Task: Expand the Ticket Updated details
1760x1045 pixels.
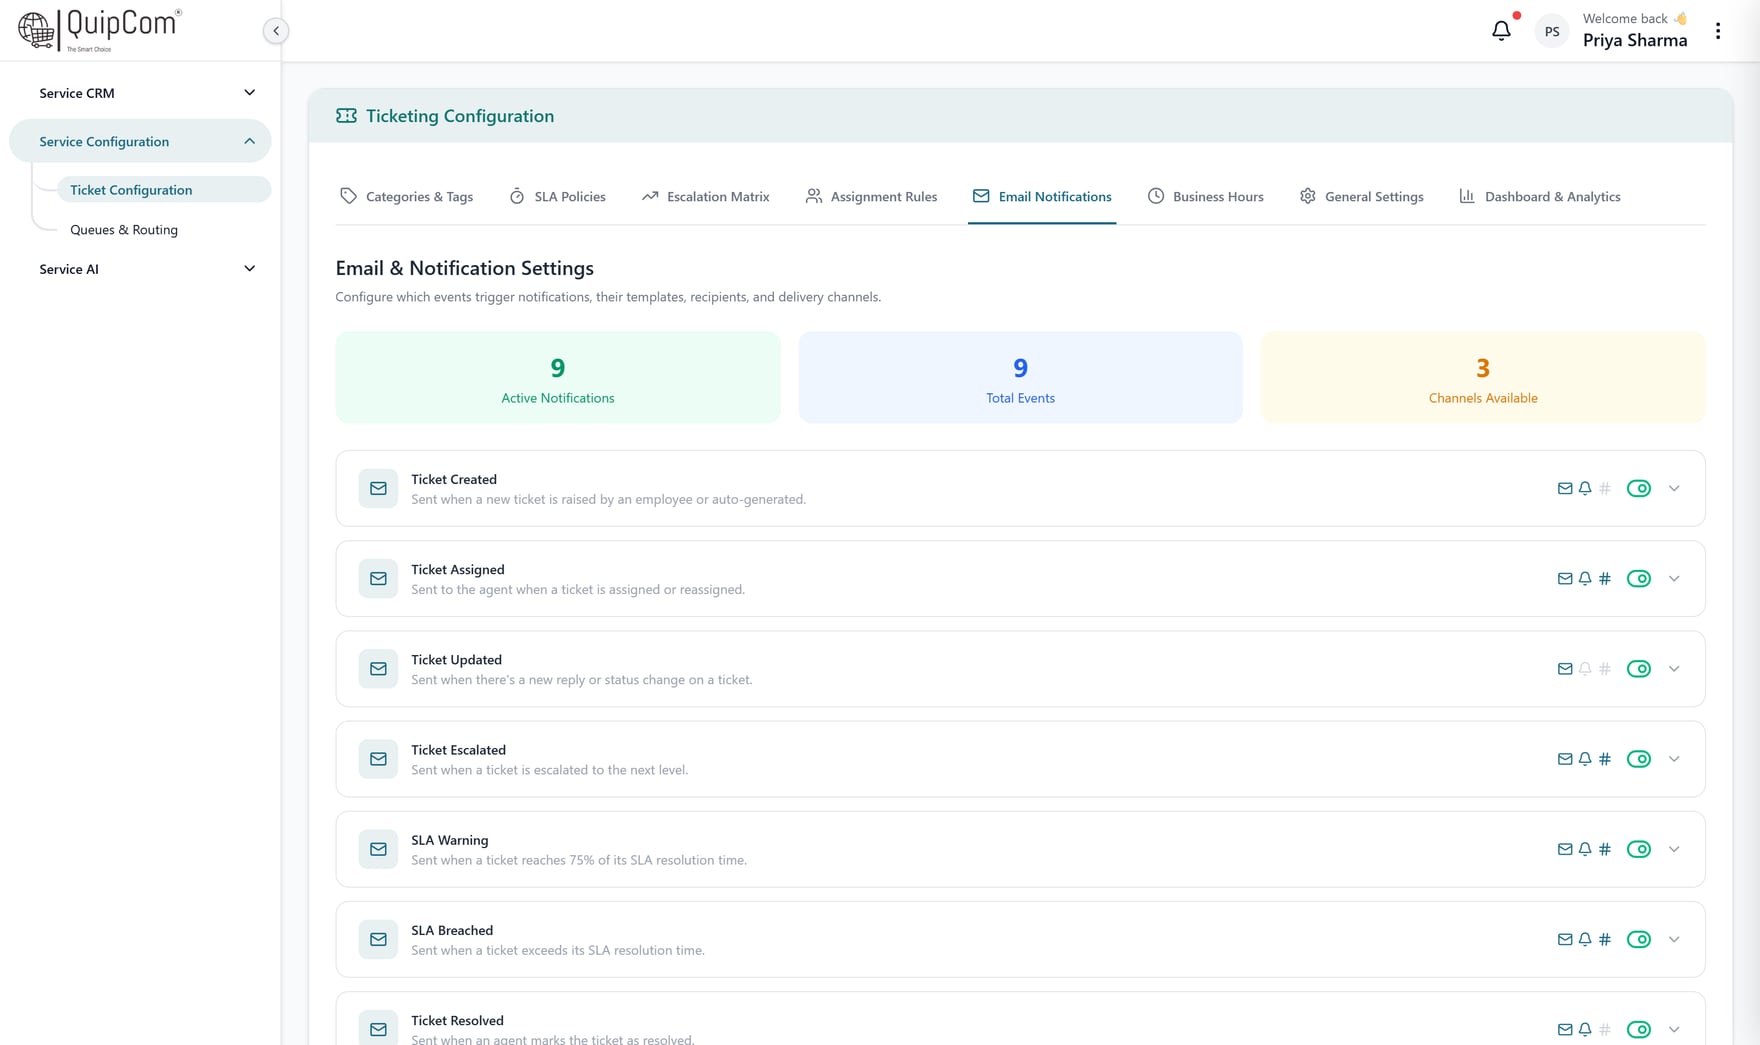Action: [x=1674, y=669]
